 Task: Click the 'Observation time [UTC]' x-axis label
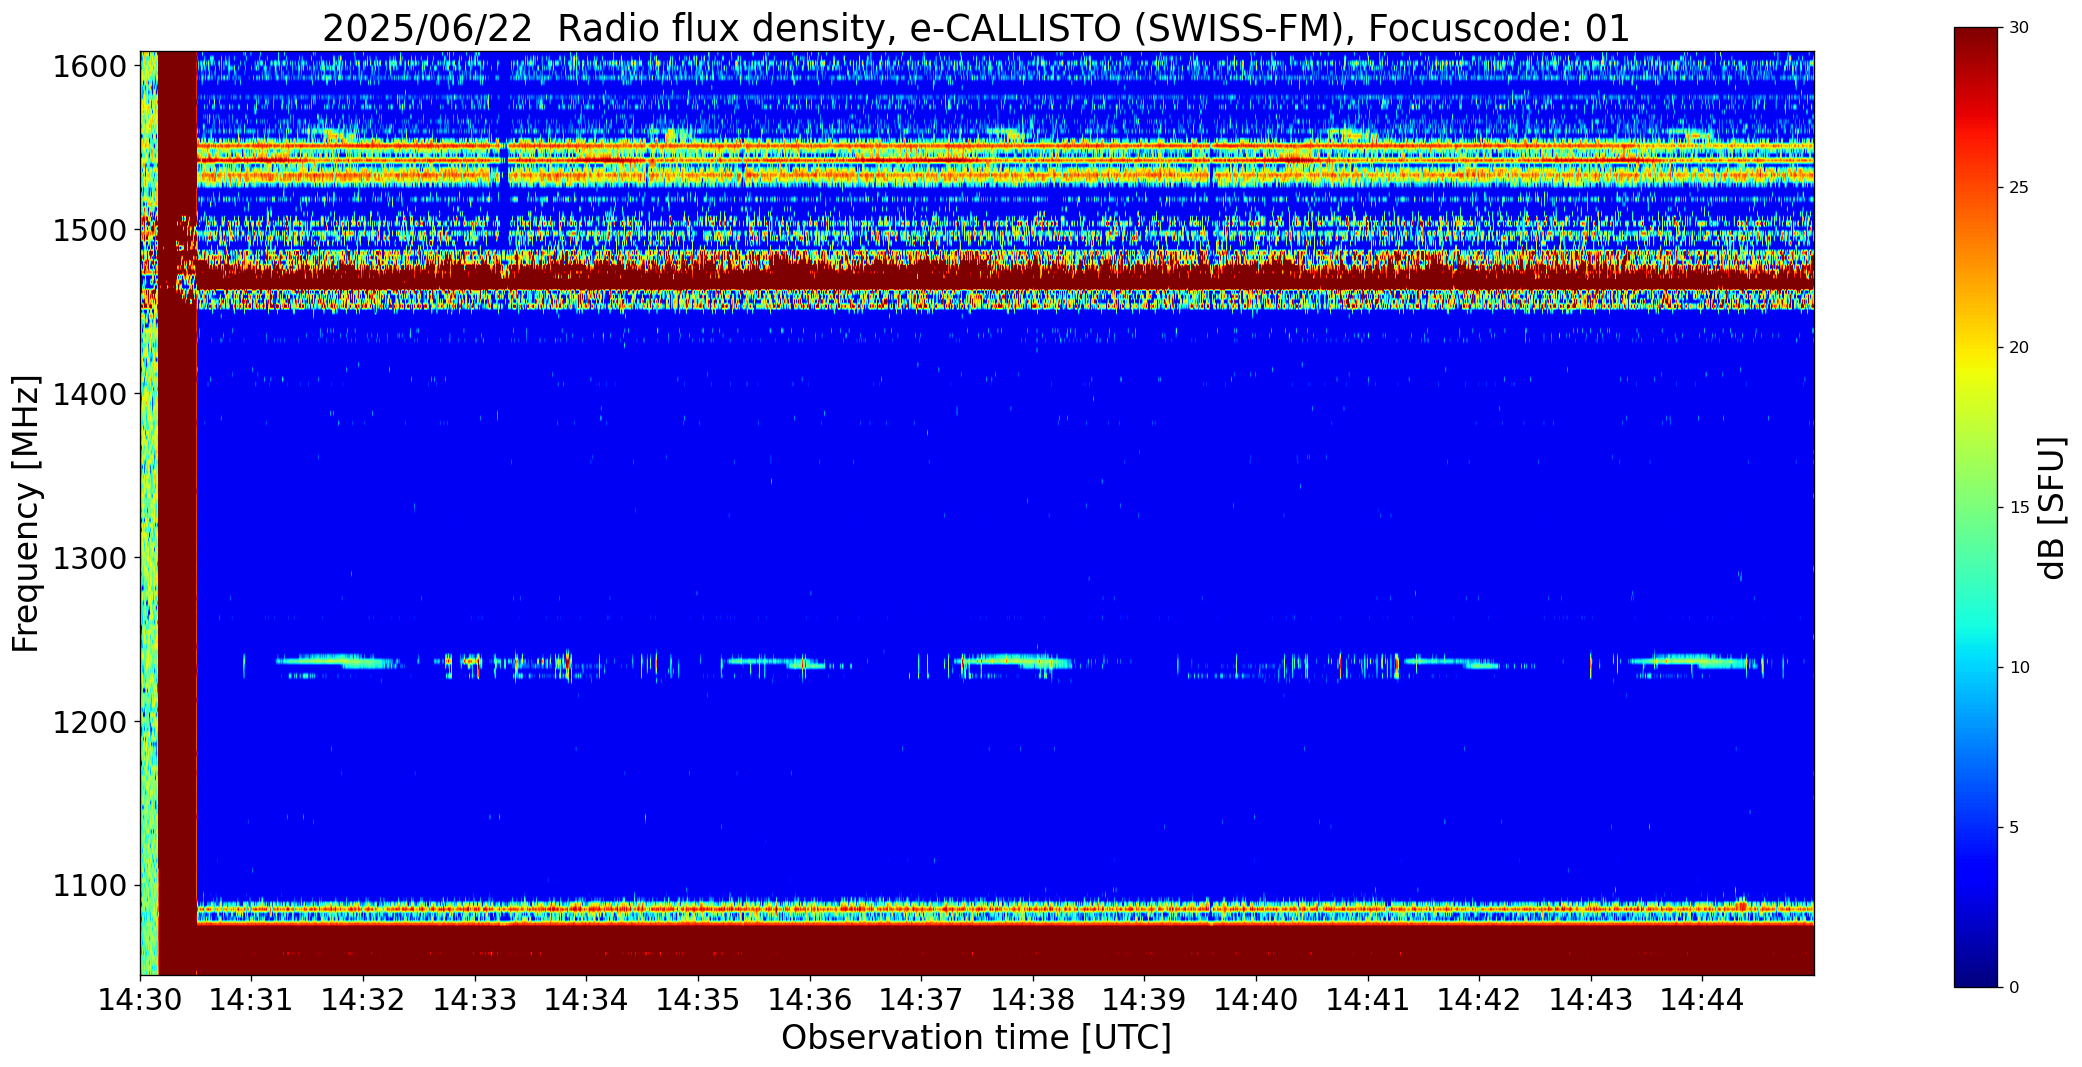coord(976,1038)
